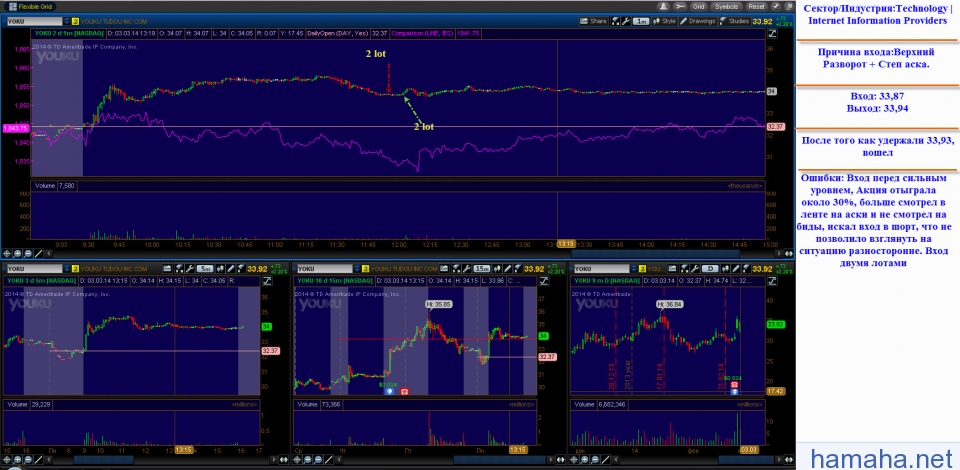
Task: Select line drawing tool under 15m chart
Action: pos(329,460)
